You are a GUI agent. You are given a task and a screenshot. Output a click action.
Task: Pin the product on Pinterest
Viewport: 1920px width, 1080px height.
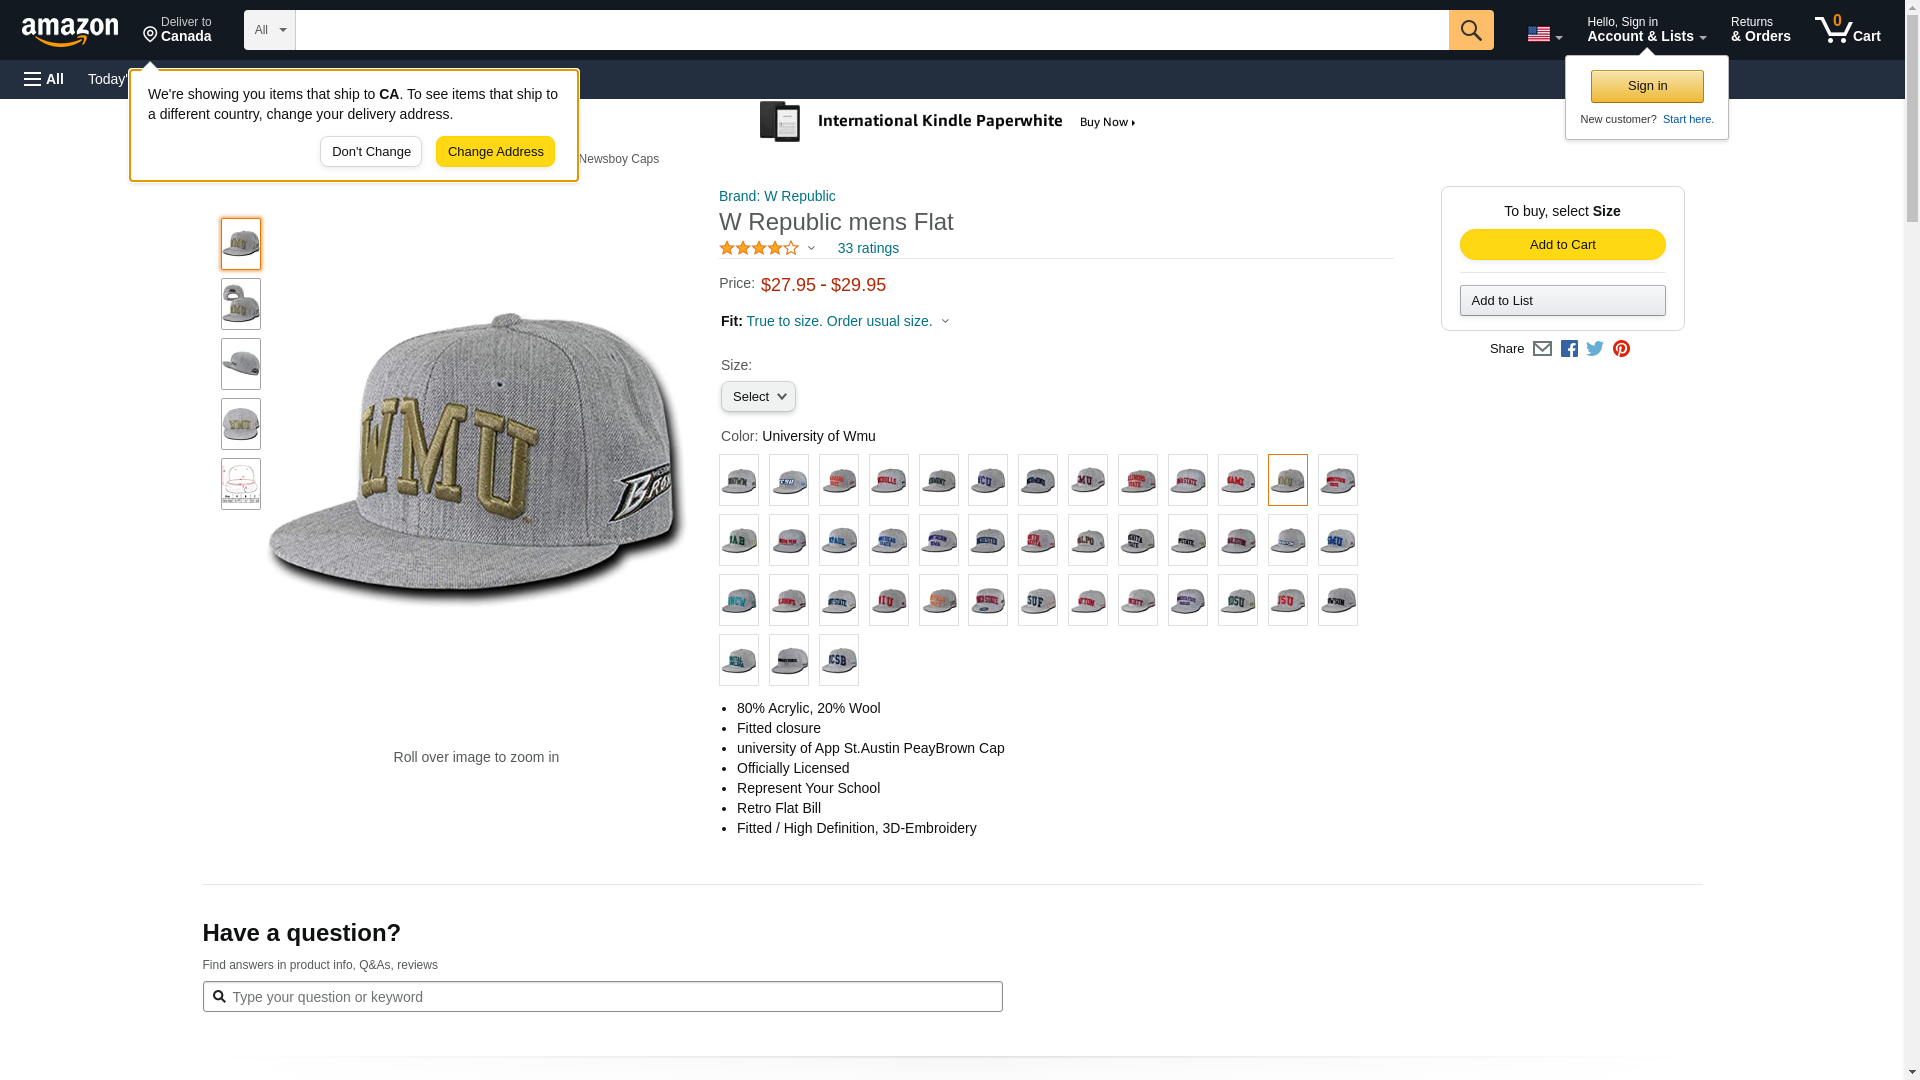(1621, 349)
